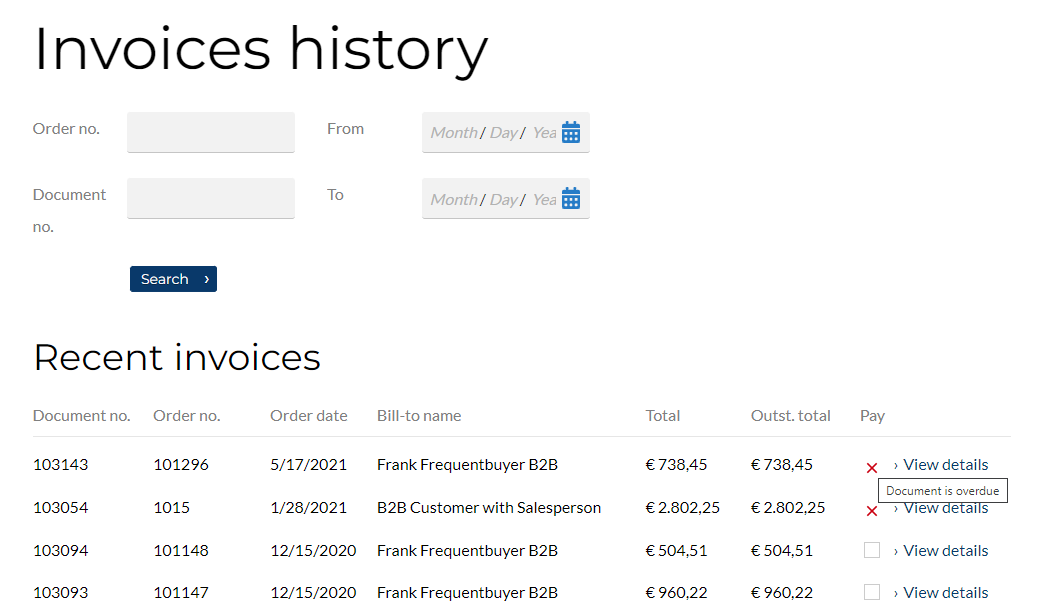Click order date 5/17/2021
This screenshot has height=614, width=1045.
pyautogui.click(x=309, y=465)
